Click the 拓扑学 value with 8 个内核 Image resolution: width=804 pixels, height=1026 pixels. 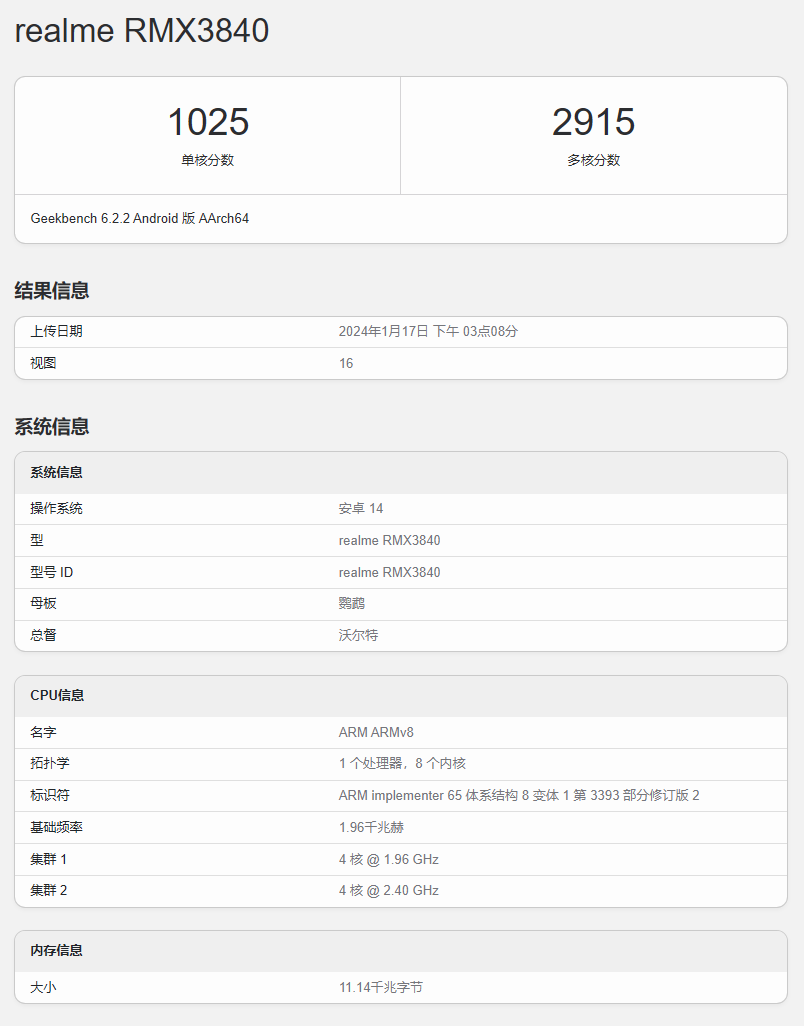pos(402,764)
